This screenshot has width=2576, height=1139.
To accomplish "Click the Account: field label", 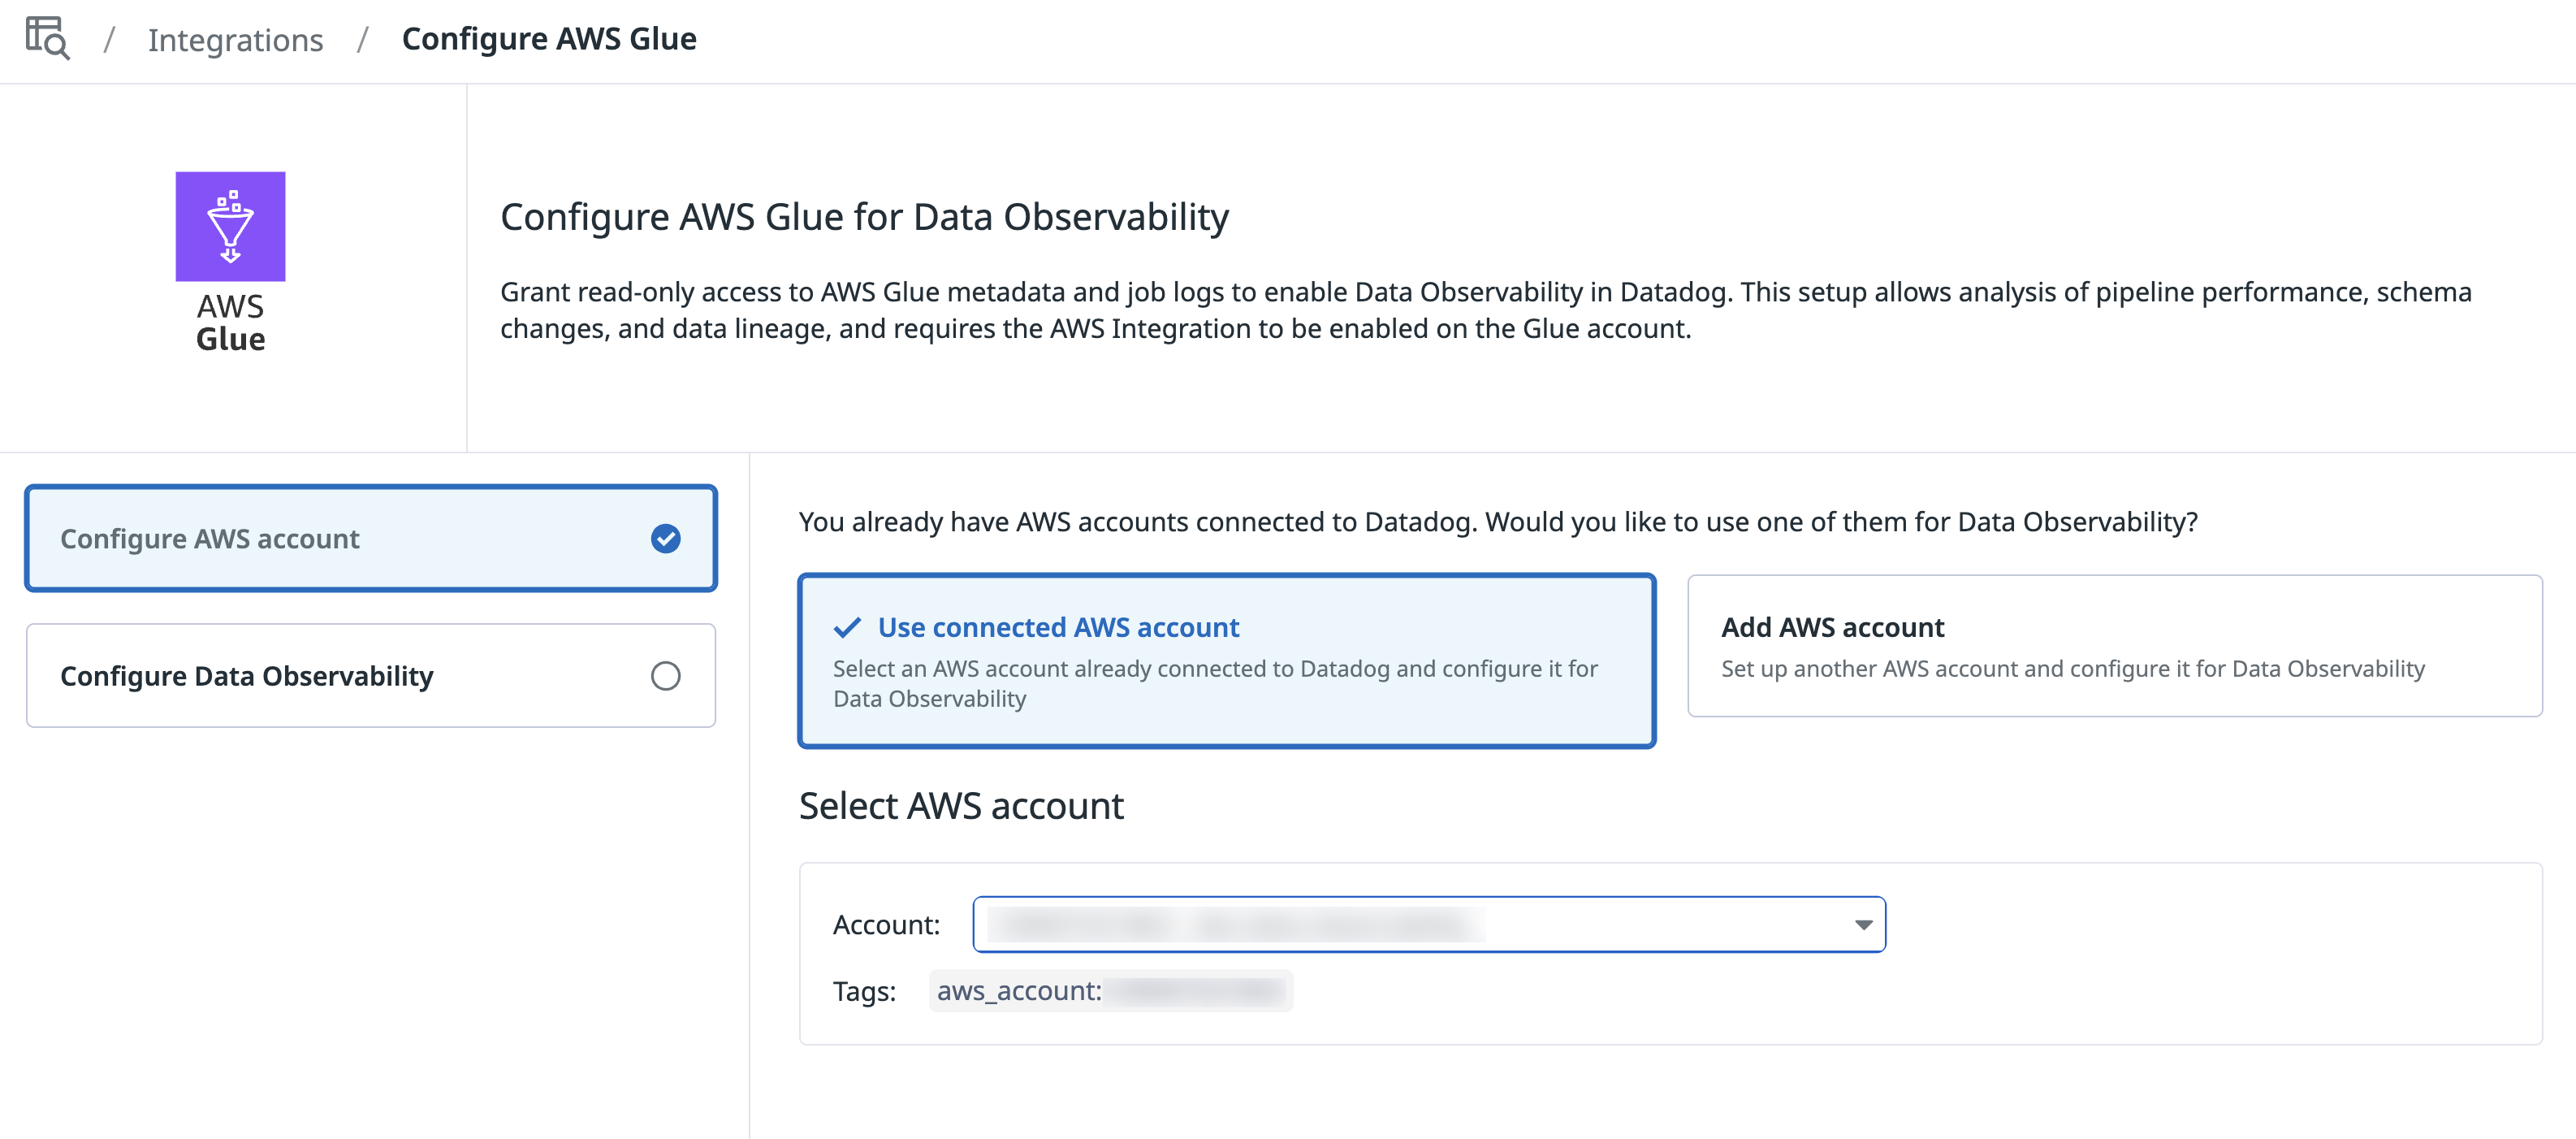I will (x=886, y=925).
